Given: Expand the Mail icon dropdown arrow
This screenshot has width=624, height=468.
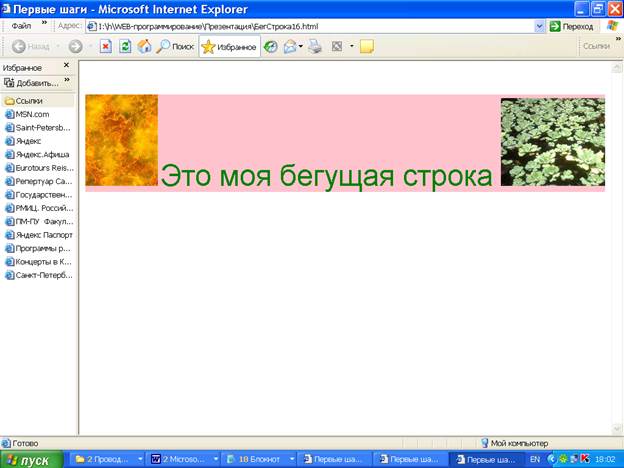Looking at the screenshot, I should pyautogui.click(x=301, y=47).
